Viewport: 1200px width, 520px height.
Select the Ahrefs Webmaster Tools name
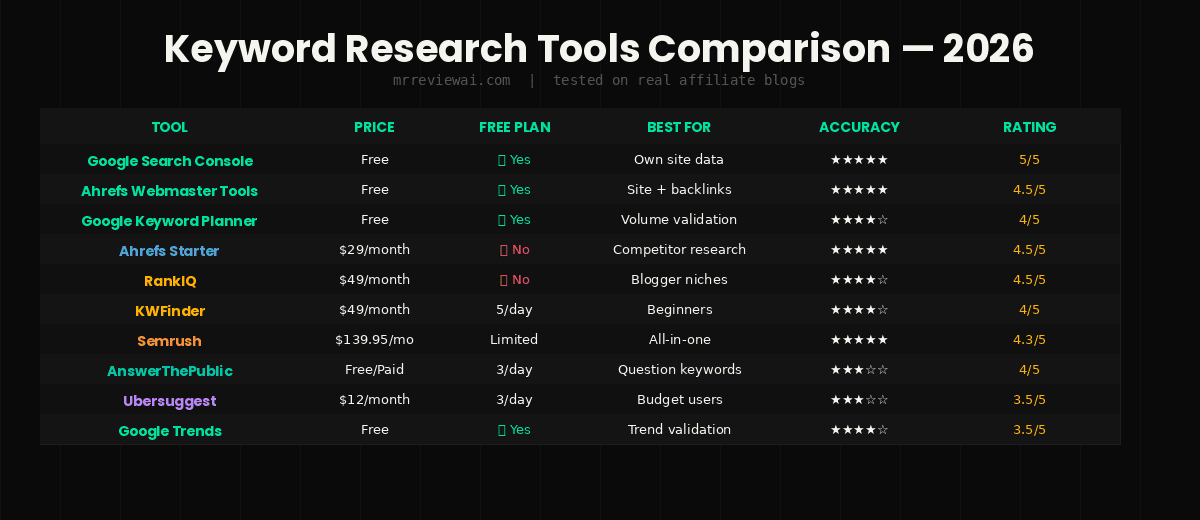[x=169, y=191]
